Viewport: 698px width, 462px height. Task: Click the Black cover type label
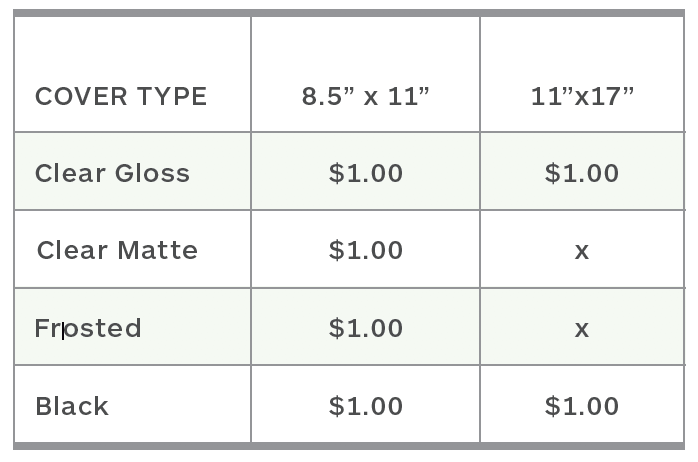click(x=72, y=406)
